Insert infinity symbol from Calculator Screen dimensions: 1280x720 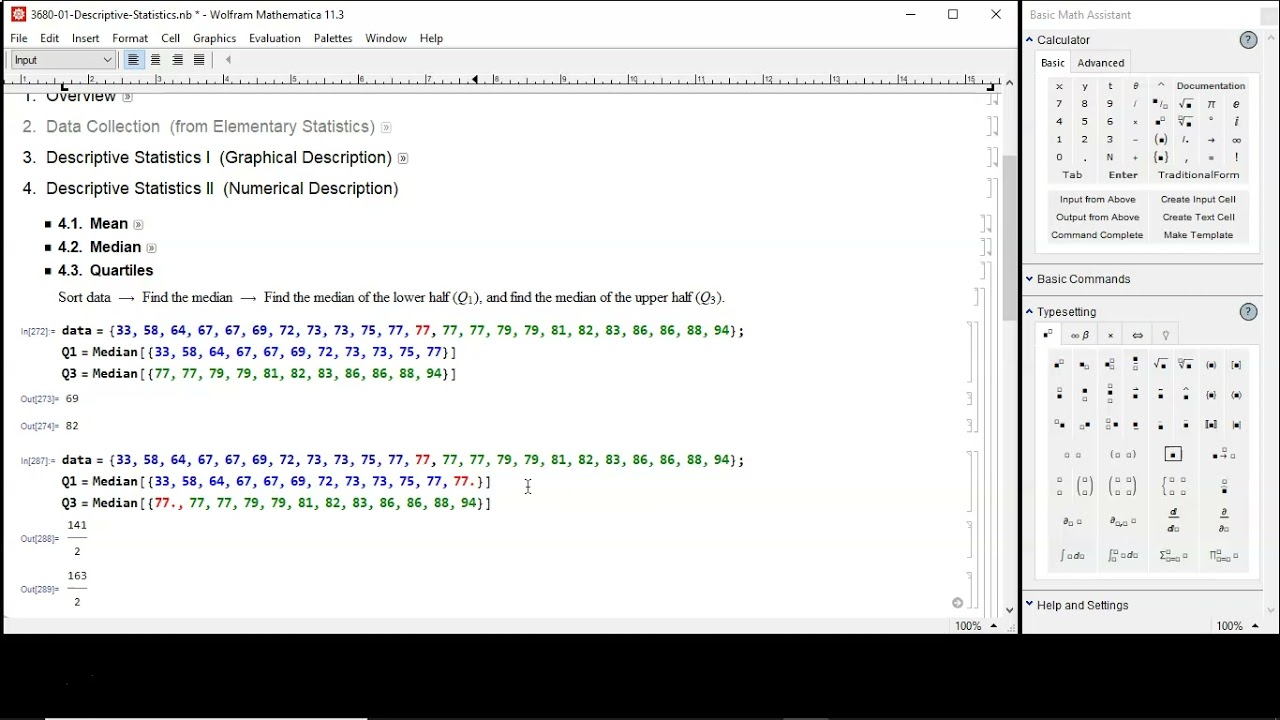[1236, 140]
